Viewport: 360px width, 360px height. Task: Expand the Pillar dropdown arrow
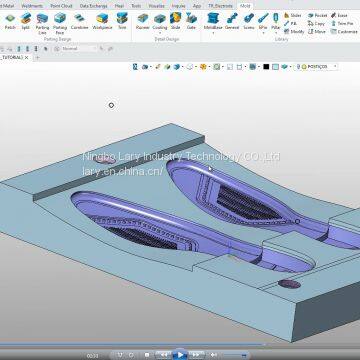coord(275,33)
